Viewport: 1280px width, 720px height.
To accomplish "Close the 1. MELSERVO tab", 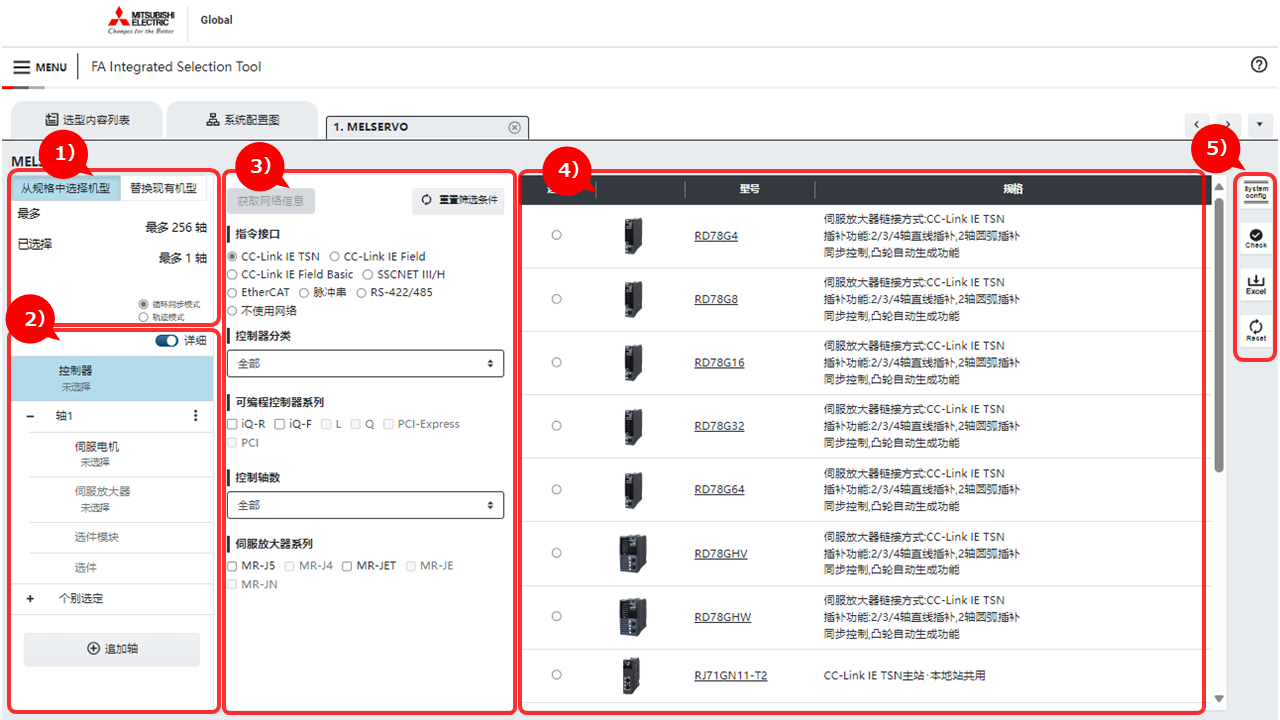I will click(x=514, y=127).
